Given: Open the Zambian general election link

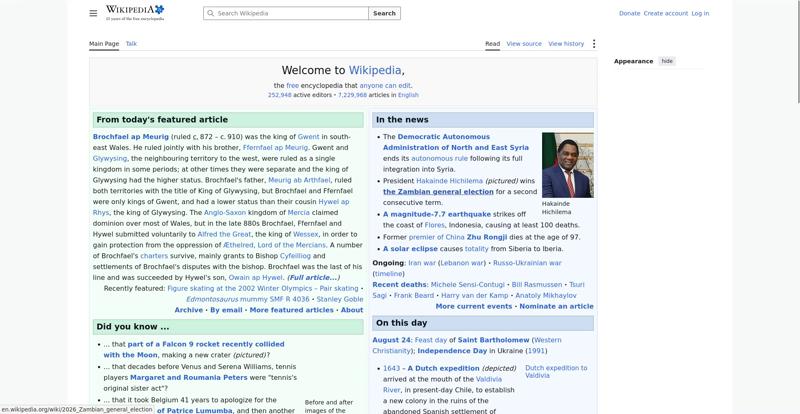Looking at the screenshot, I should tap(438, 192).
